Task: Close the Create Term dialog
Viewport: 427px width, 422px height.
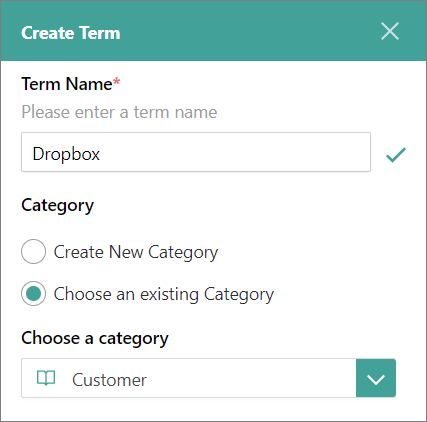Action: 390,32
